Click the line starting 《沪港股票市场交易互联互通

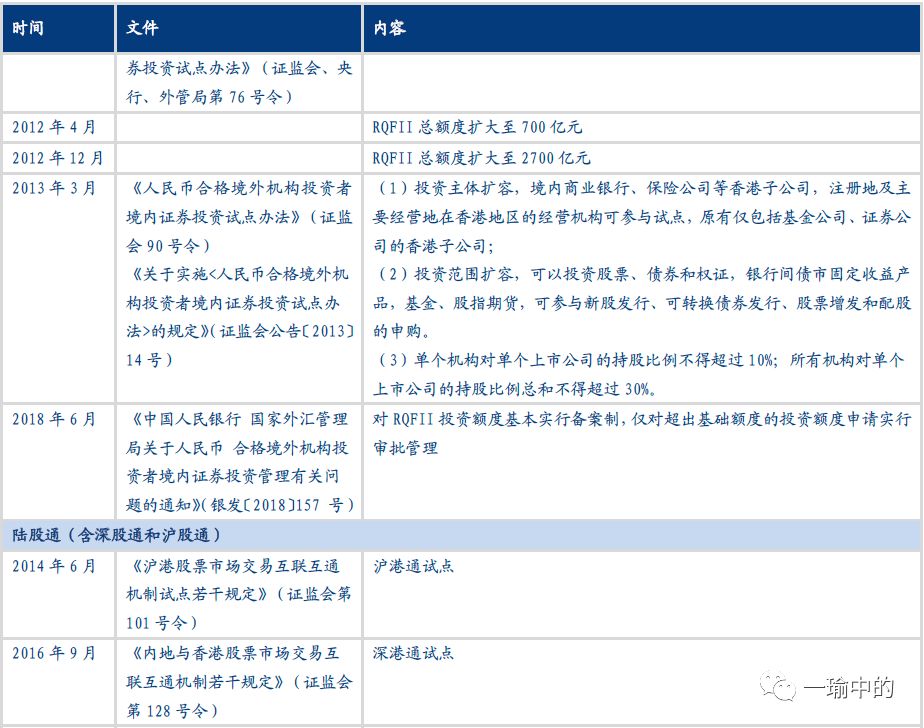pyautogui.click(x=234, y=566)
